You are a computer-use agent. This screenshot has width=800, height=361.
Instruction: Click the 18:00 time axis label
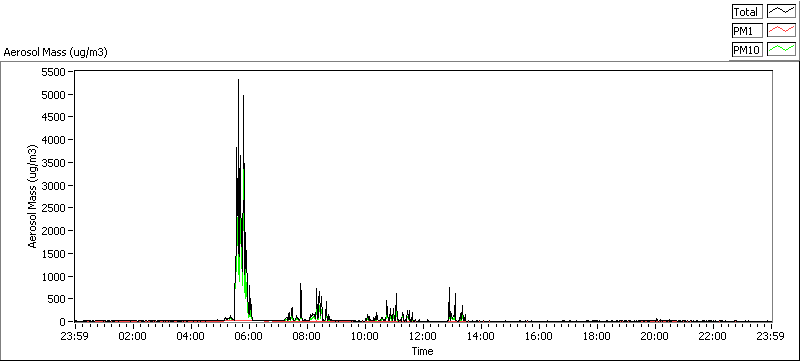[597, 336]
